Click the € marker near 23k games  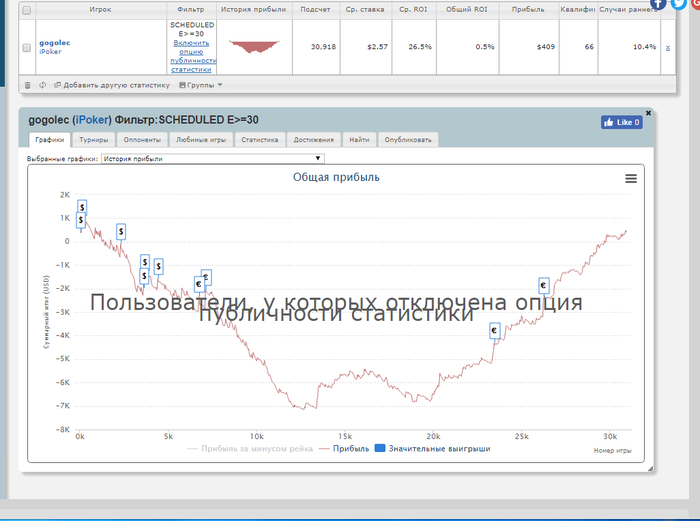click(494, 331)
